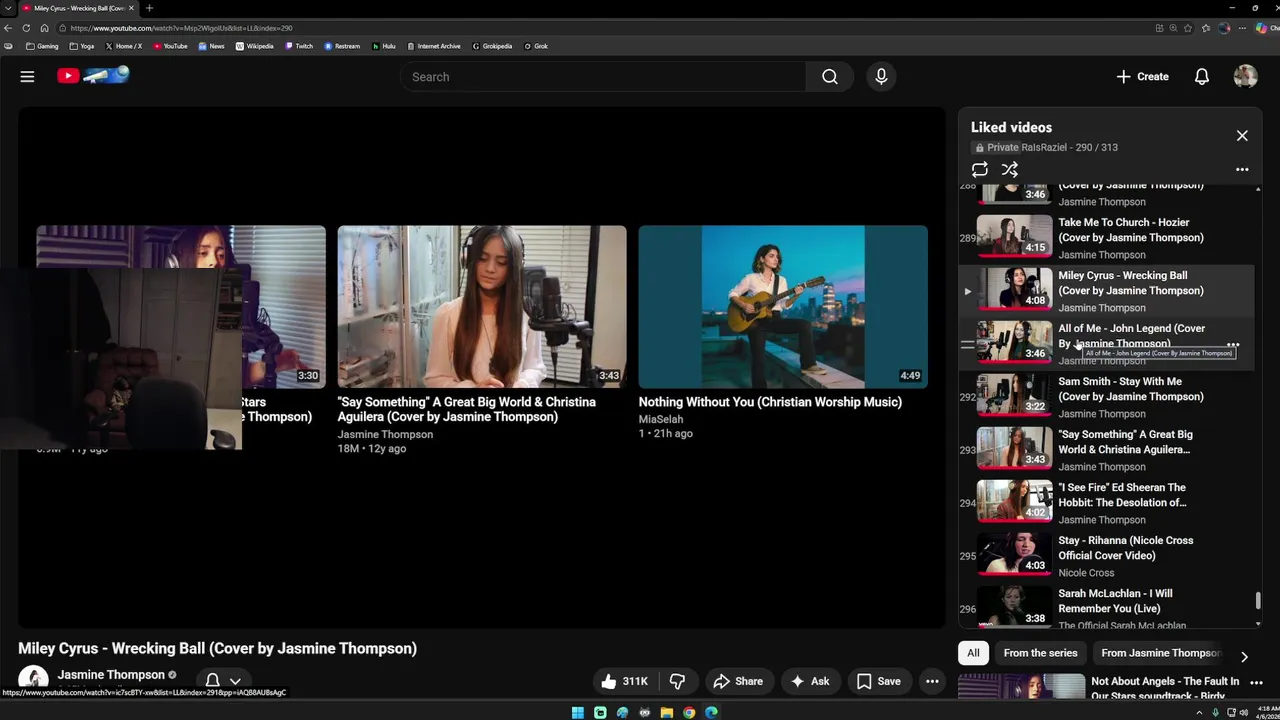Open playlist panel three-dot options
The height and width of the screenshot is (720, 1280).
click(1242, 170)
